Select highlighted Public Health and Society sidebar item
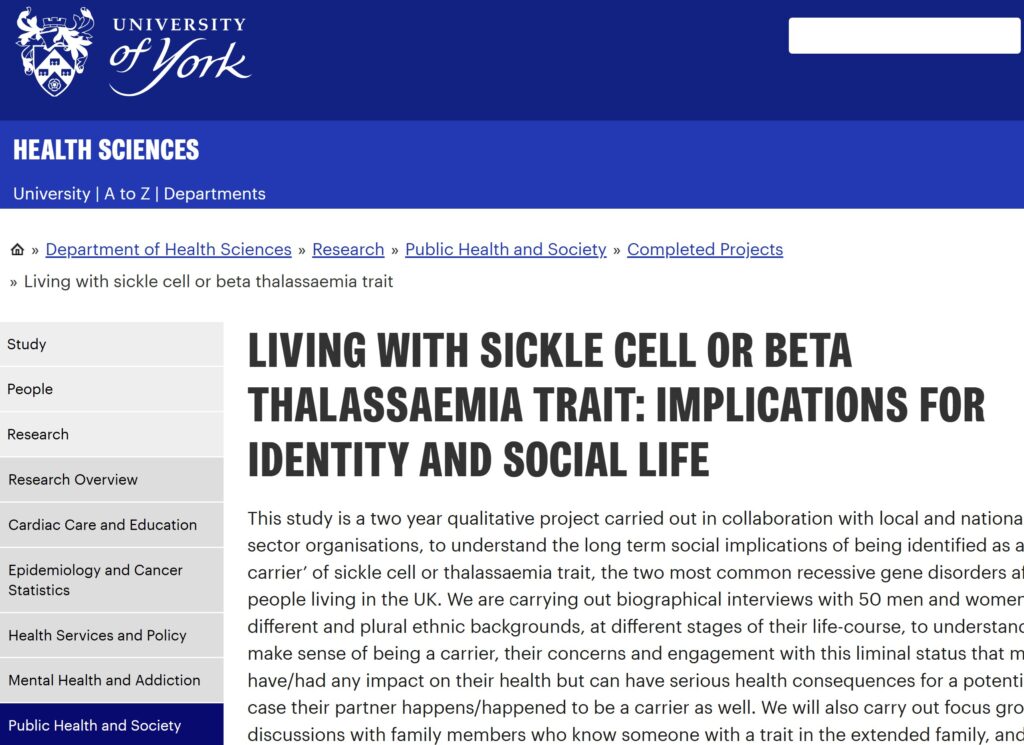Viewport: 1024px width, 745px height. pos(112,725)
